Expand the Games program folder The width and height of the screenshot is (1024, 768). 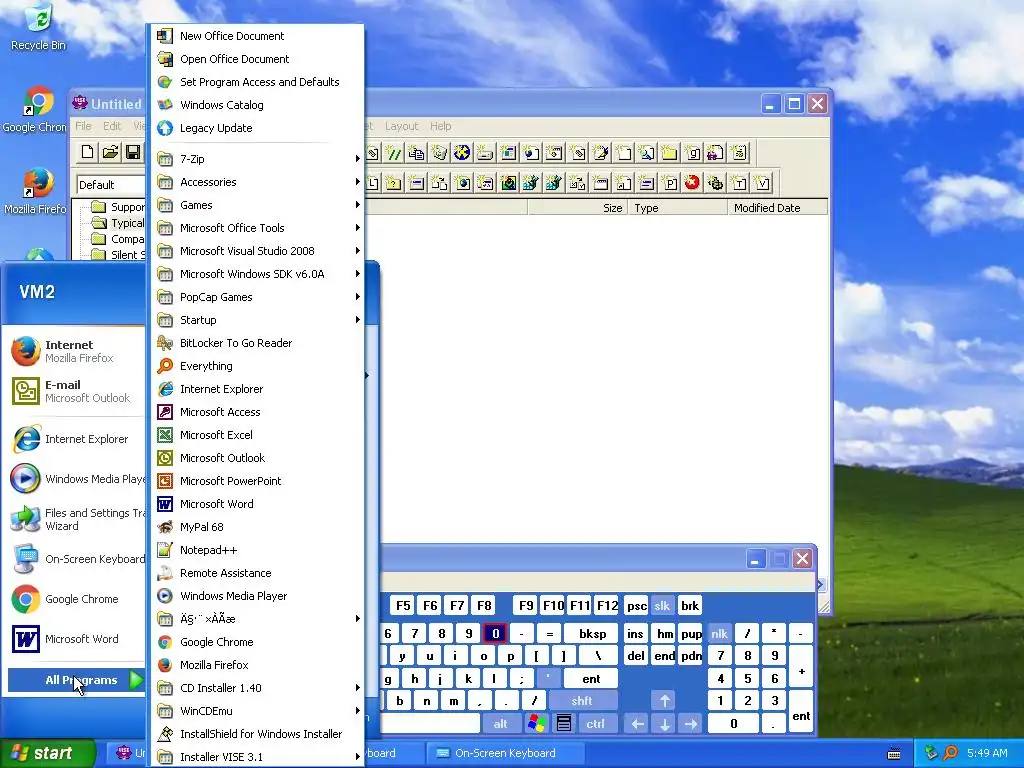pos(257,205)
